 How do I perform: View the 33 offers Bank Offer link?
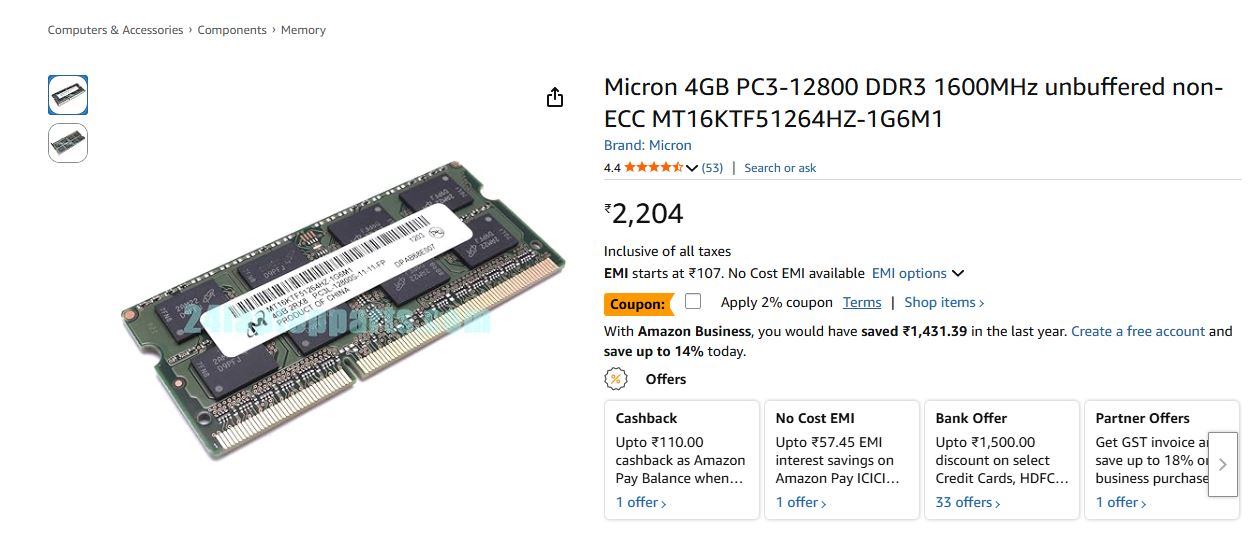(967, 502)
